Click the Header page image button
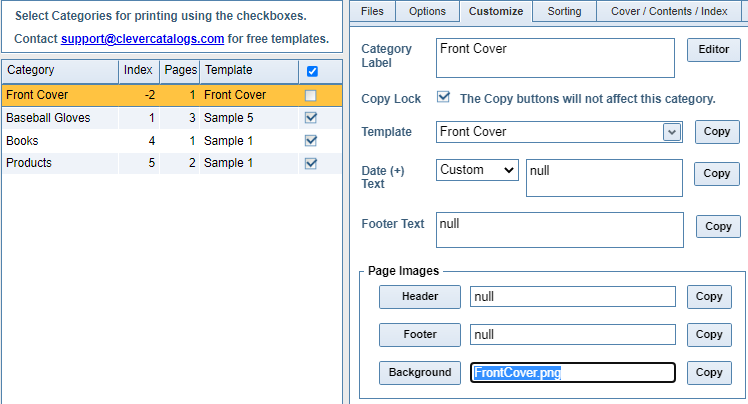 (x=420, y=297)
